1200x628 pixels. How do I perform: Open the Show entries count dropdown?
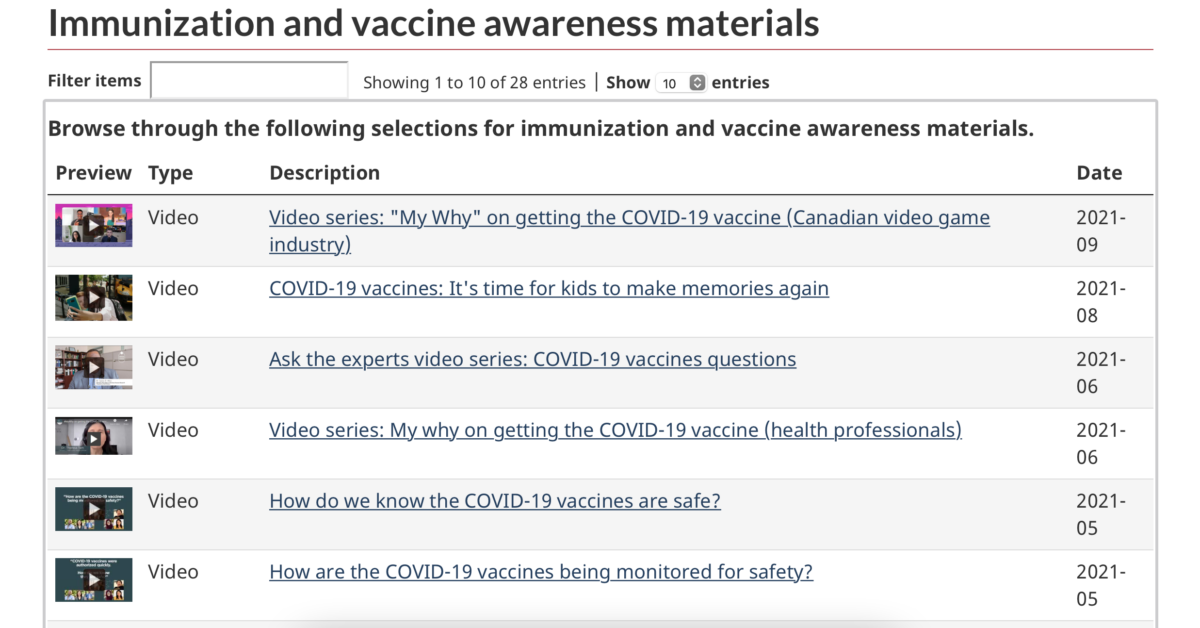tap(681, 83)
